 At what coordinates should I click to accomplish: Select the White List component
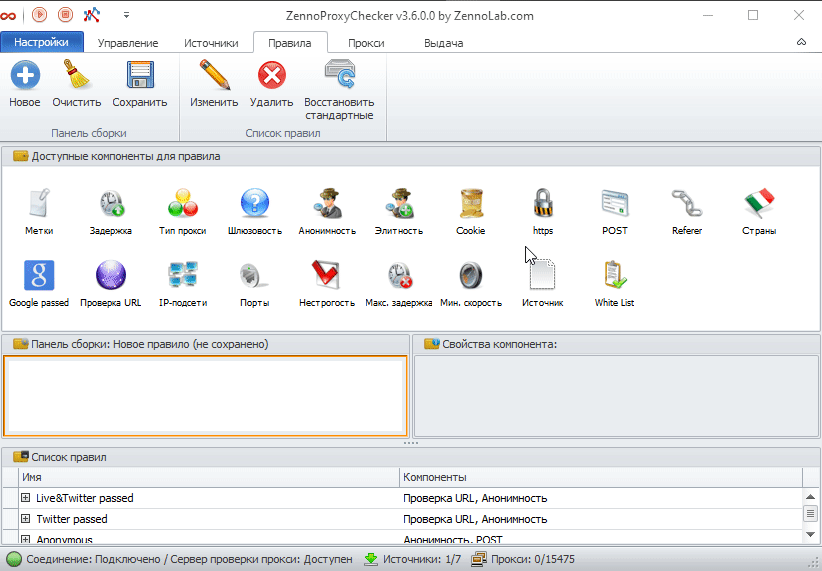614,276
